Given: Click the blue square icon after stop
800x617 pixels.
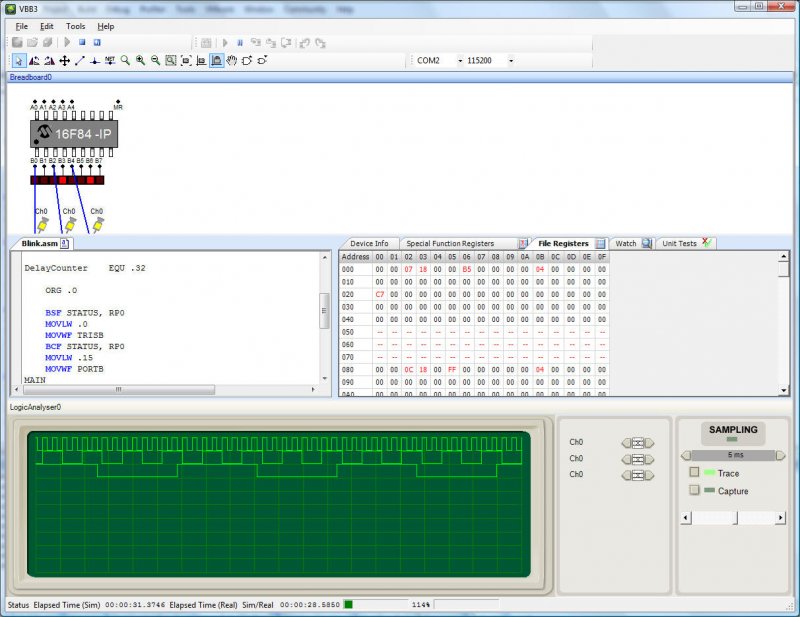Looking at the screenshot, I should tap(97, 42).
